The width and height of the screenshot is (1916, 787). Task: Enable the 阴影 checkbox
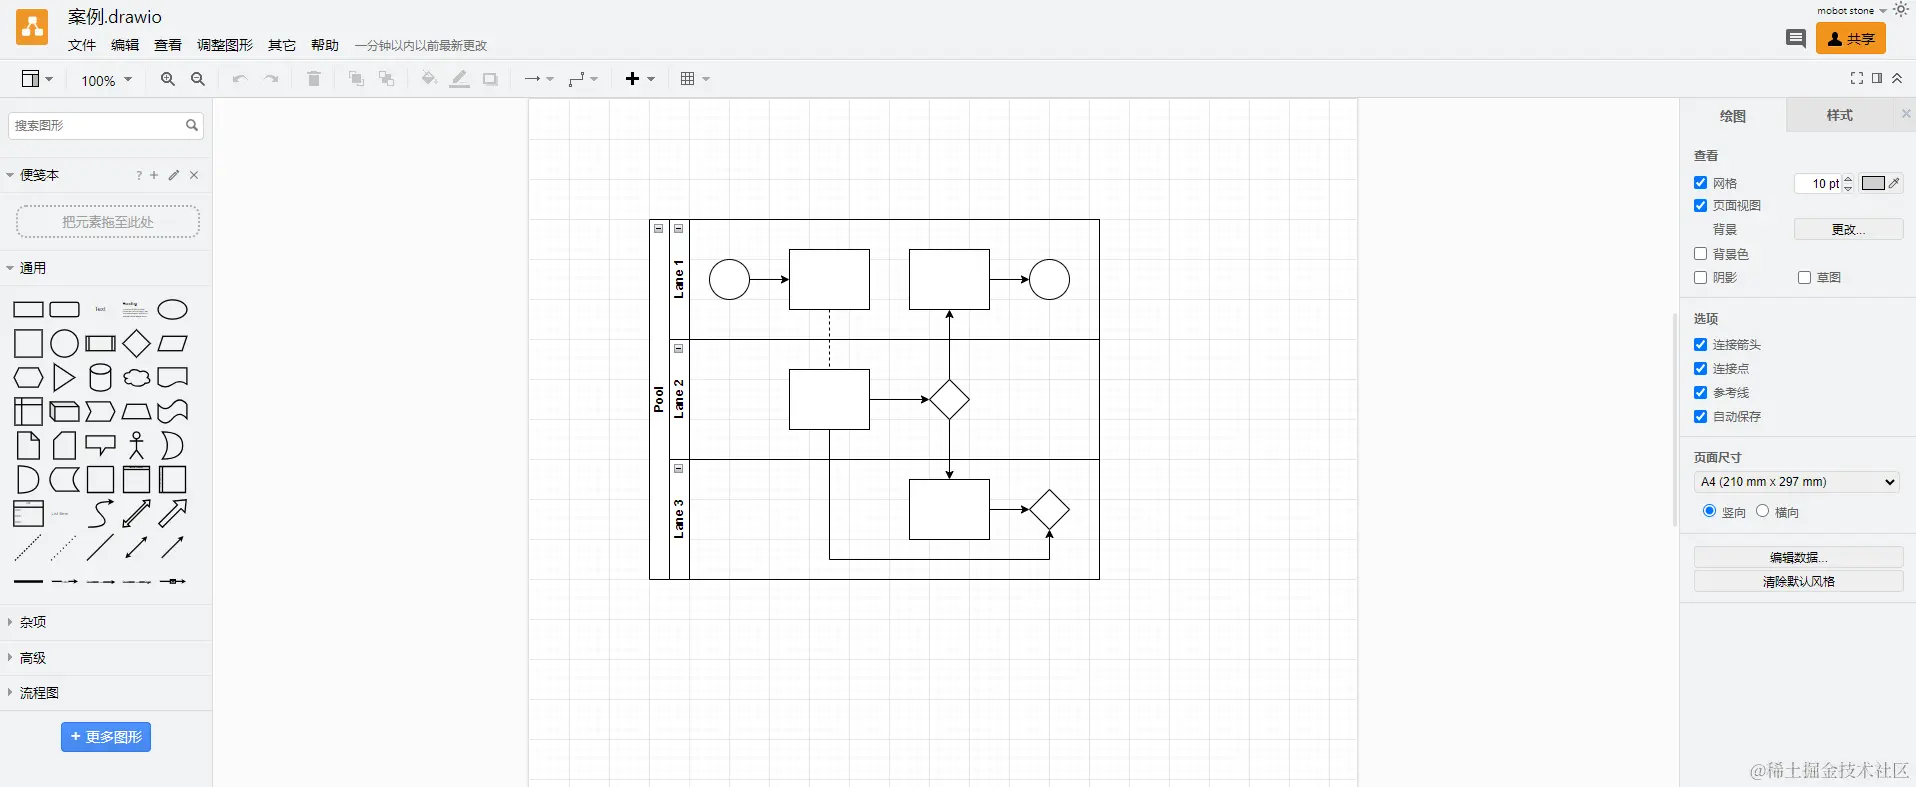pos(1700,277)
